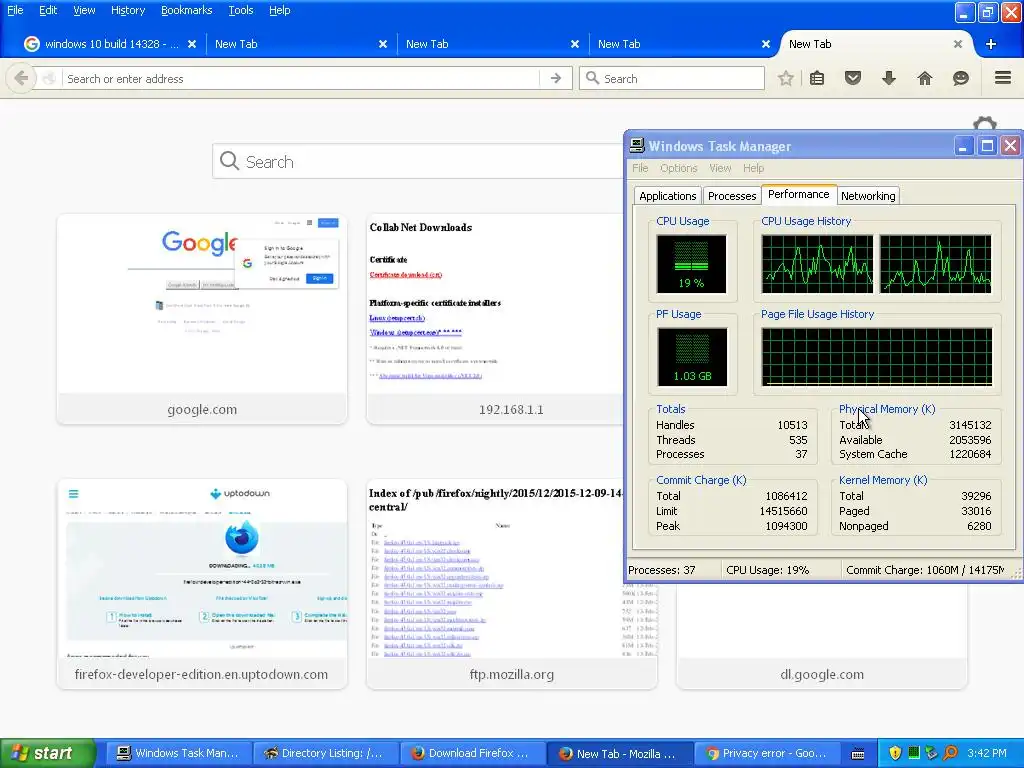Close the 'windows 10 build 14328' tab

[x=192, y=44]
